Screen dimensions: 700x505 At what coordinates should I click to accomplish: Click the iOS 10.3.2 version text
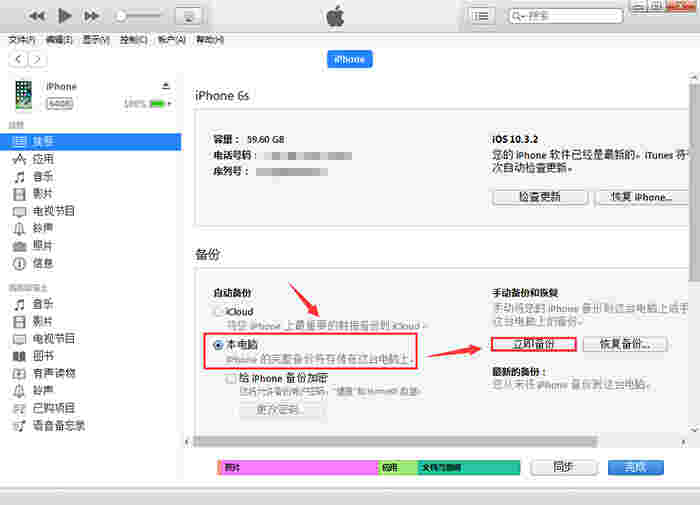[515, 139]
